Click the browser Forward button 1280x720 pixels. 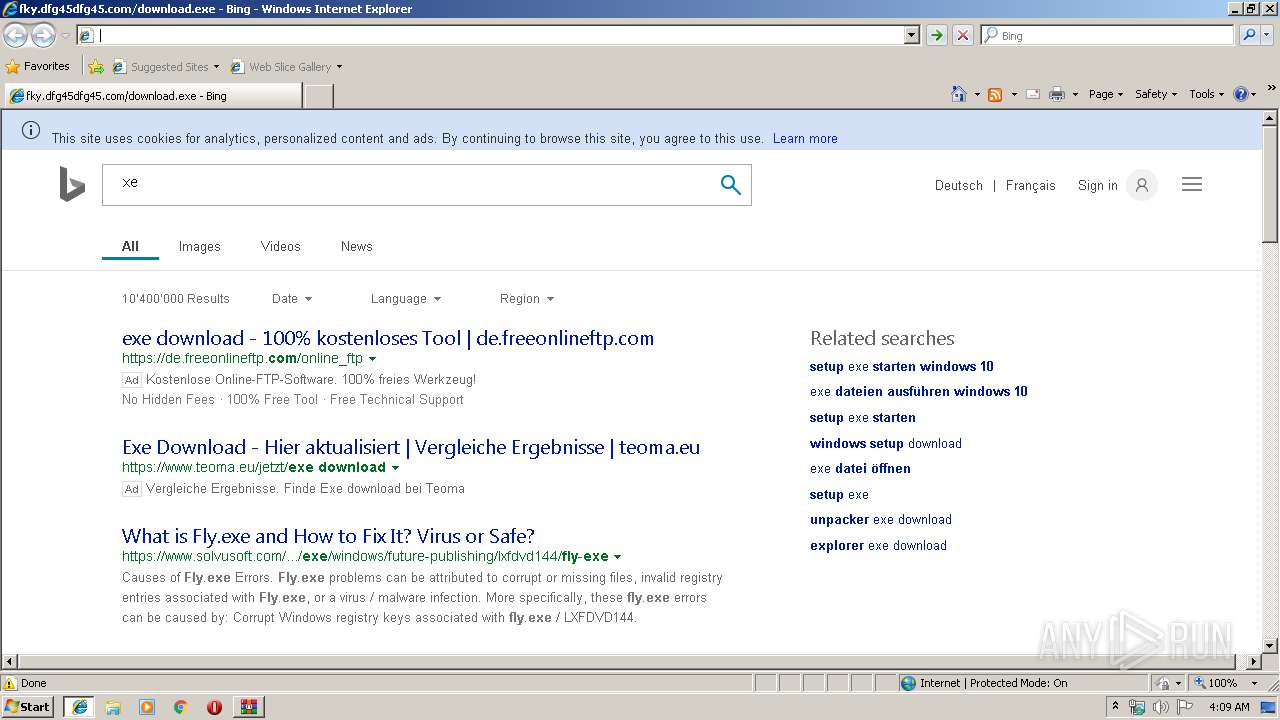pos(43,36)
